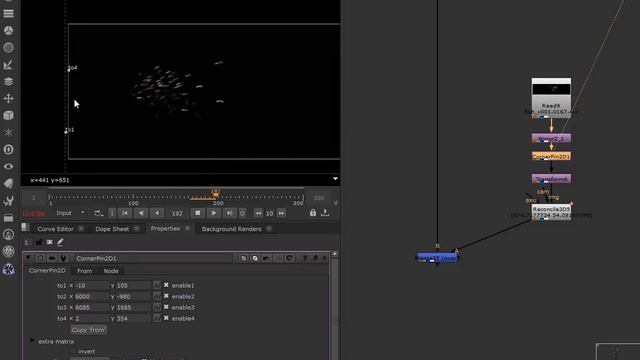Float the CornerPin2D1 properties panel
Viewport: 640px width, 360px height.
point(315,258)
